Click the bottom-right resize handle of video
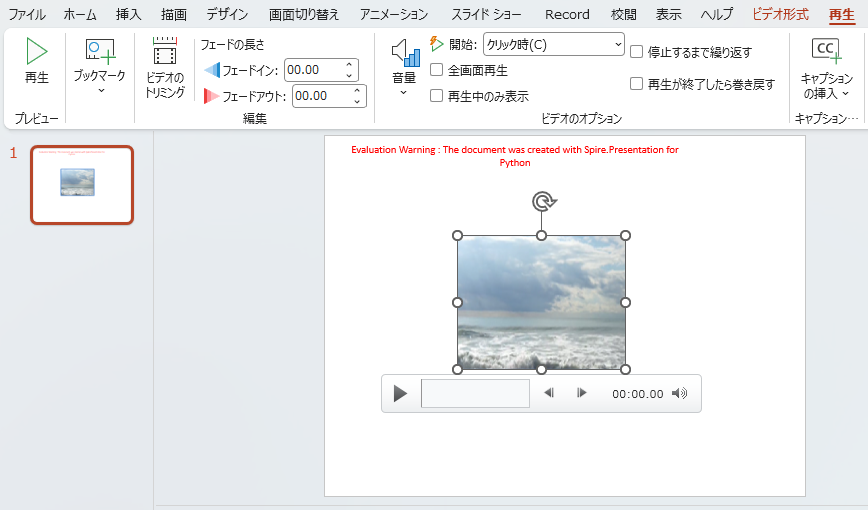Viewport: 868px width, 510px height. click(625, 369)
